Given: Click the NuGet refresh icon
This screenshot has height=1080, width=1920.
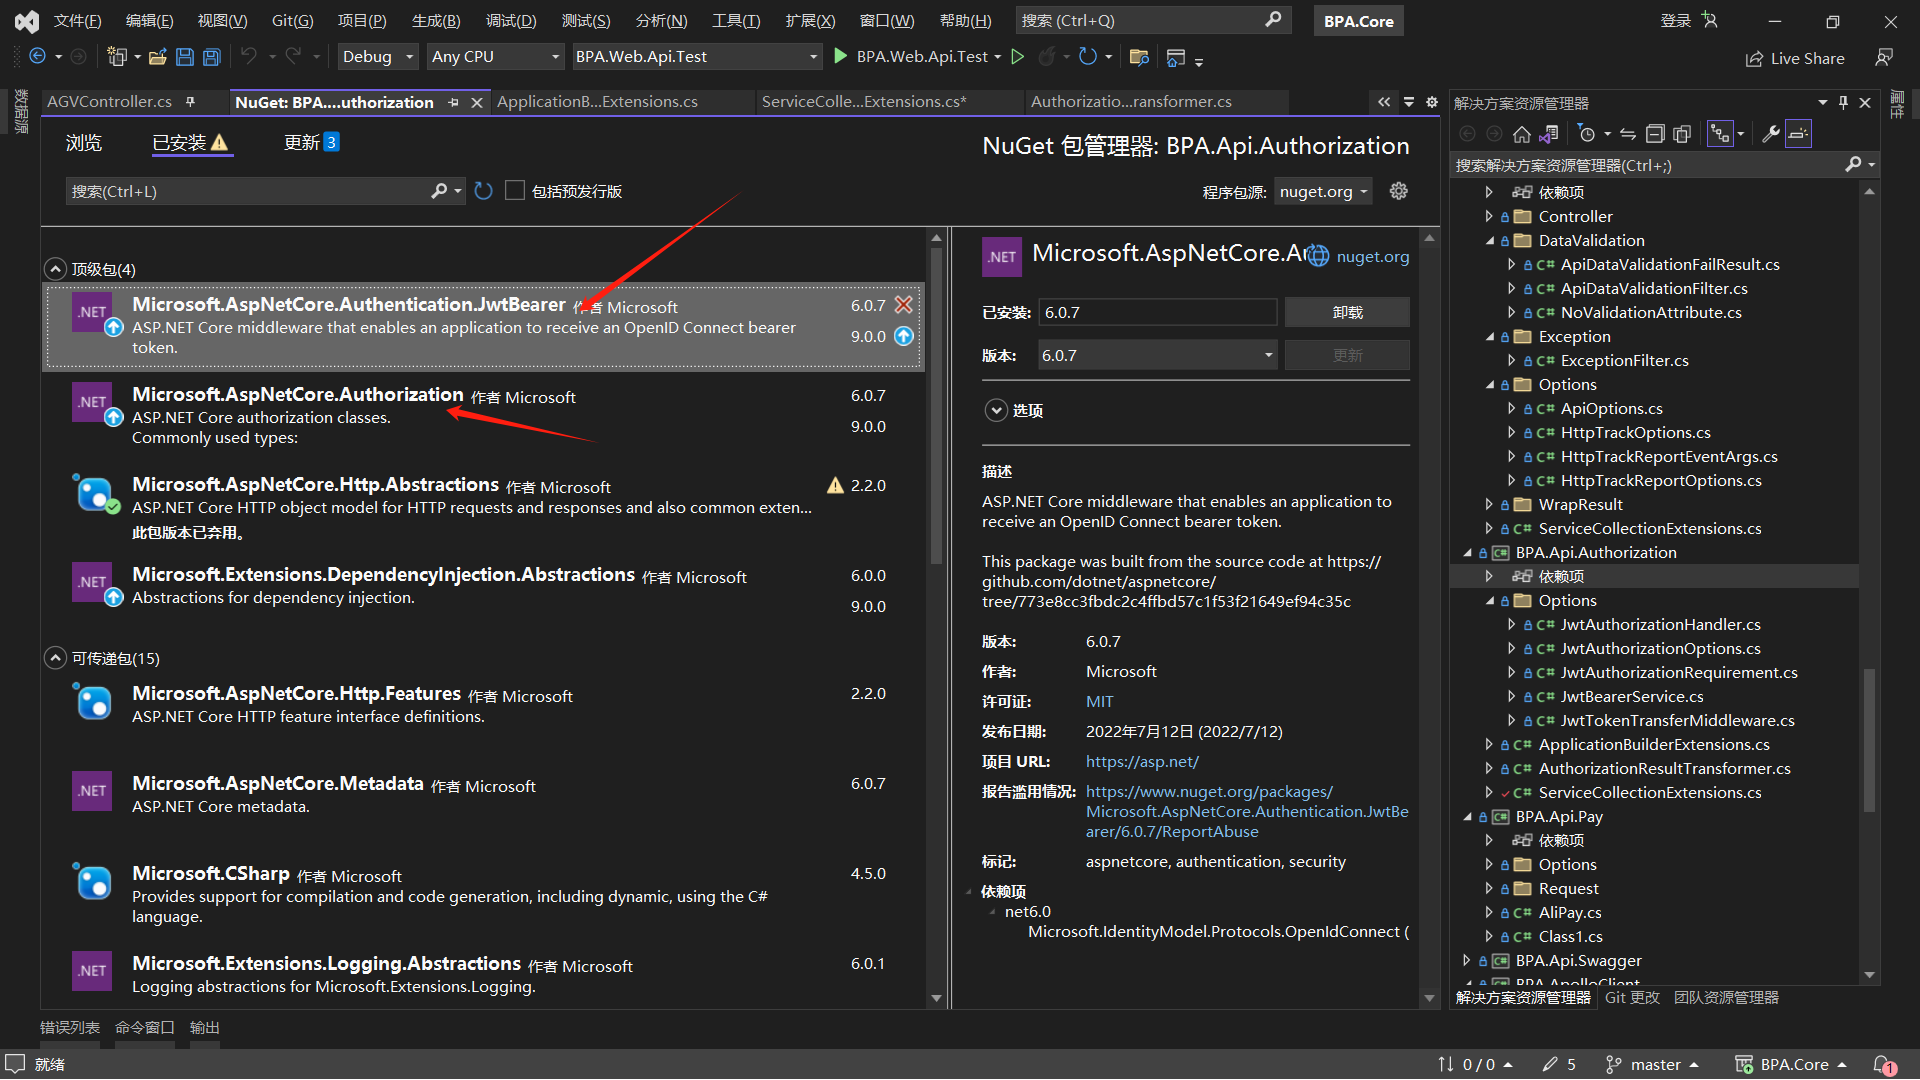Looking at the screenshot, I should pos(484,191).
